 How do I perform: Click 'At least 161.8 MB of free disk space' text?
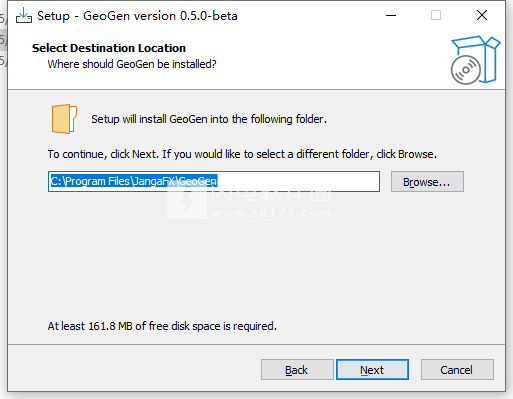click(162, 326)
